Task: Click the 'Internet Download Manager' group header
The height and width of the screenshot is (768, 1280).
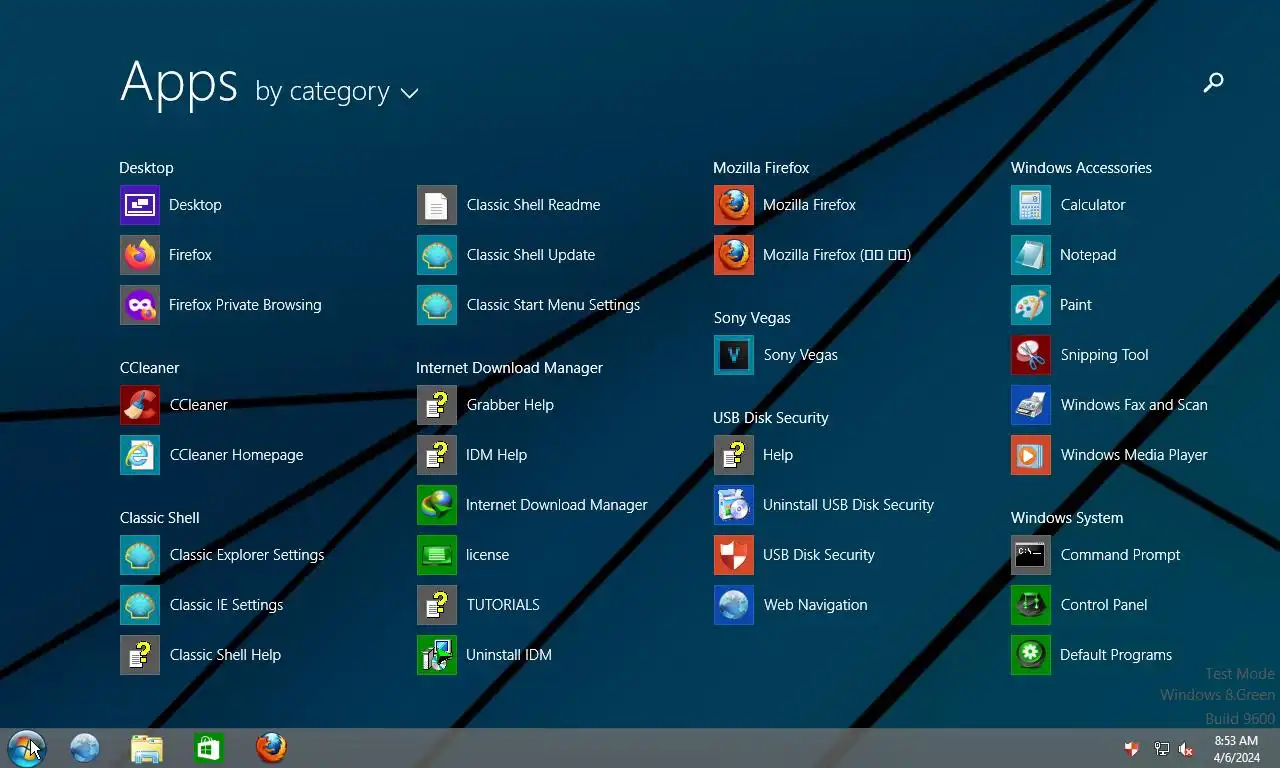Action: (x=509, y=368)
